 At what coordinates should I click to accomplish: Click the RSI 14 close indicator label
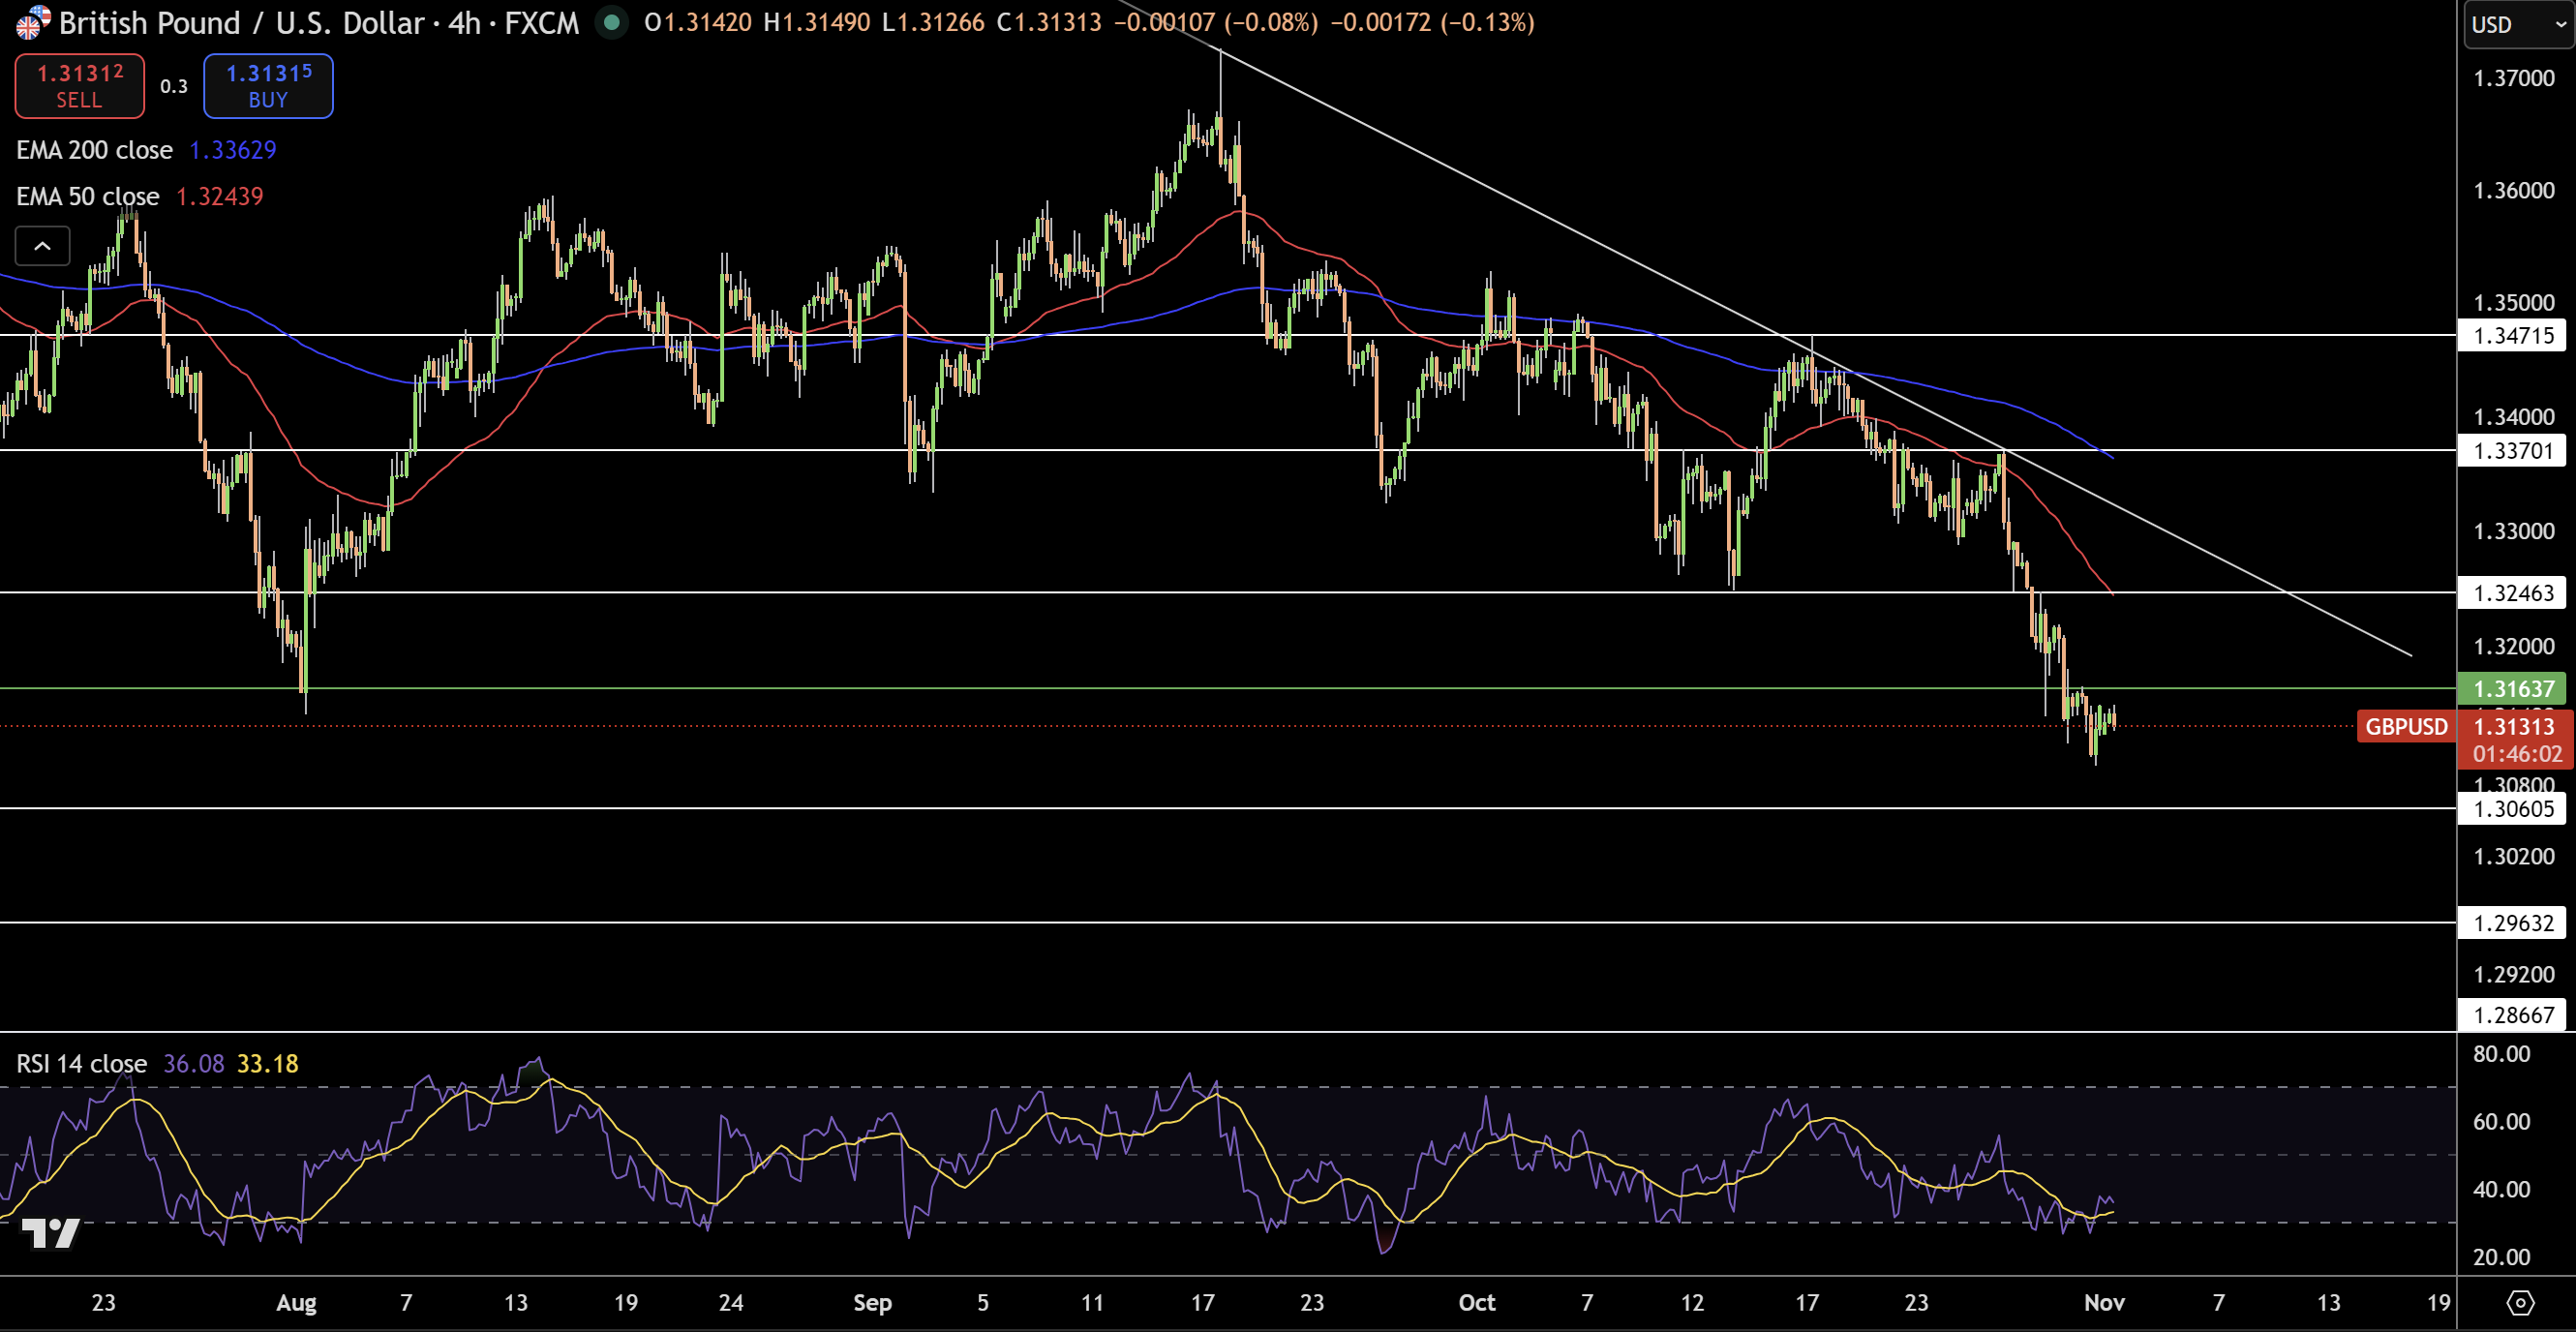click(x=81, y=1064)
